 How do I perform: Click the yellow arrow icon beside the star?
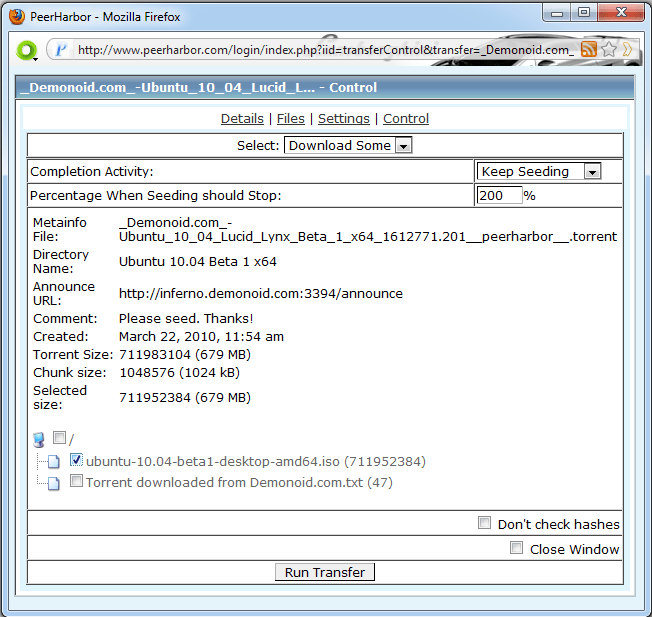point(627,49)
